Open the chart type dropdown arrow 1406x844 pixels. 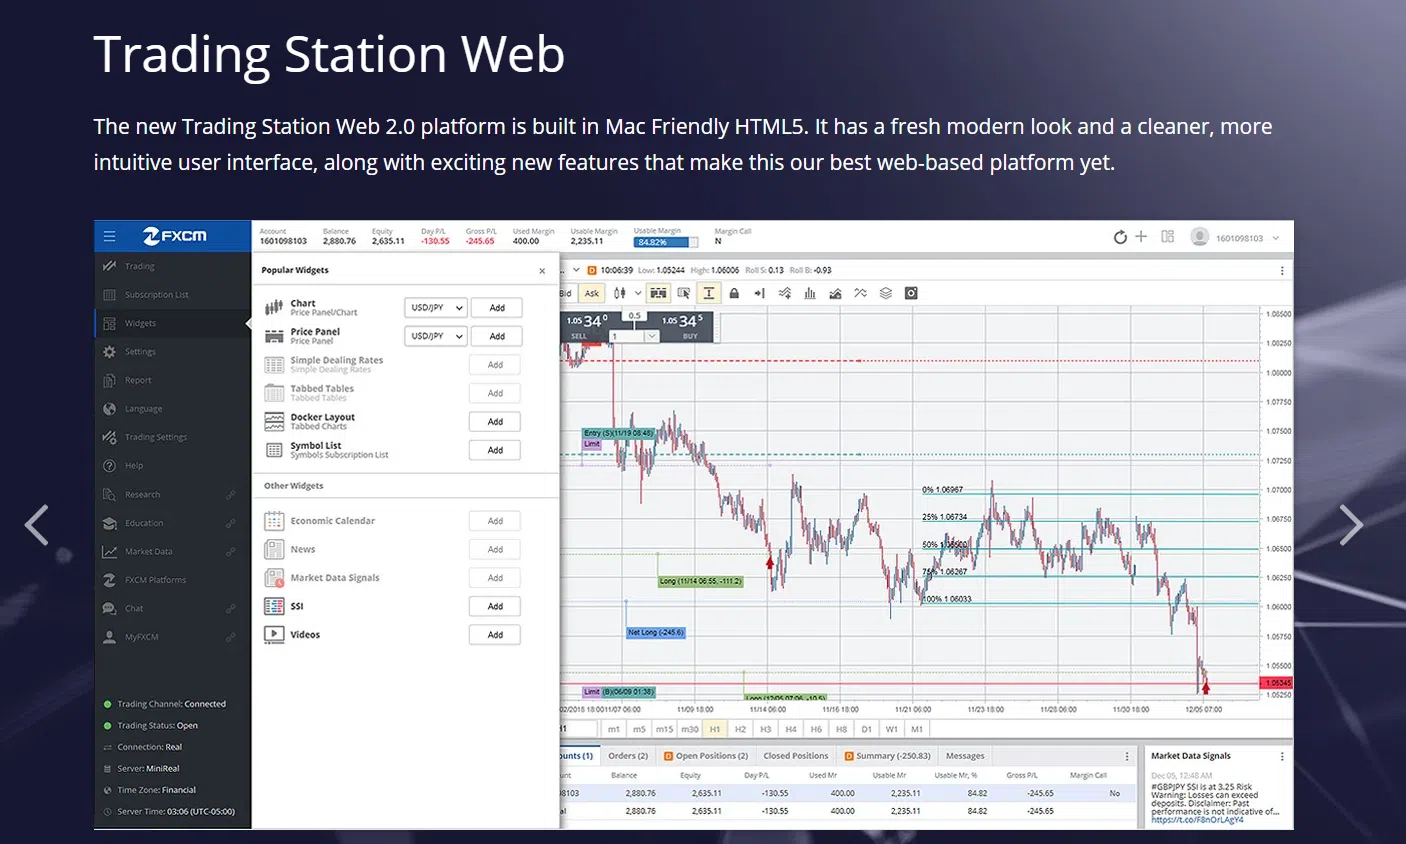tap(638, 293)
